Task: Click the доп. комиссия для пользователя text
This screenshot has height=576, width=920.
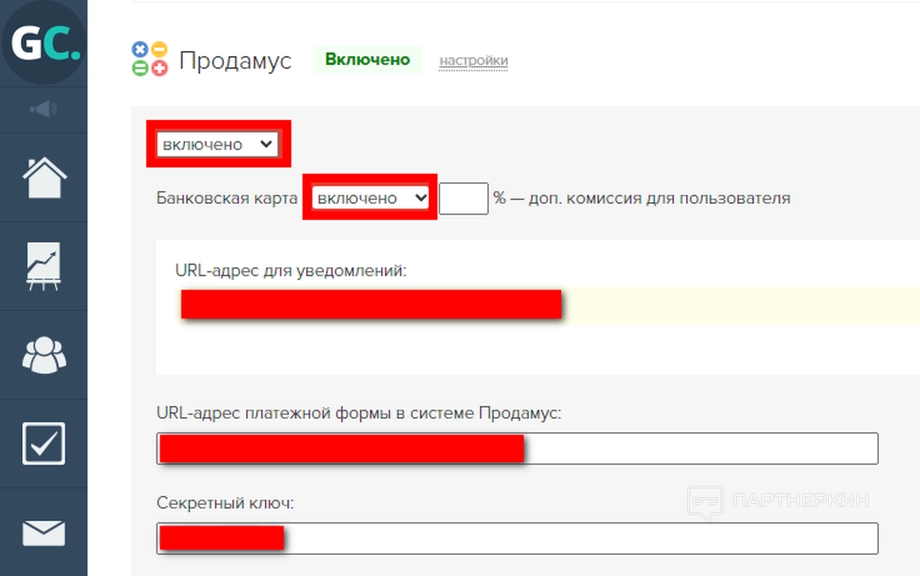Action: point(659,198)
